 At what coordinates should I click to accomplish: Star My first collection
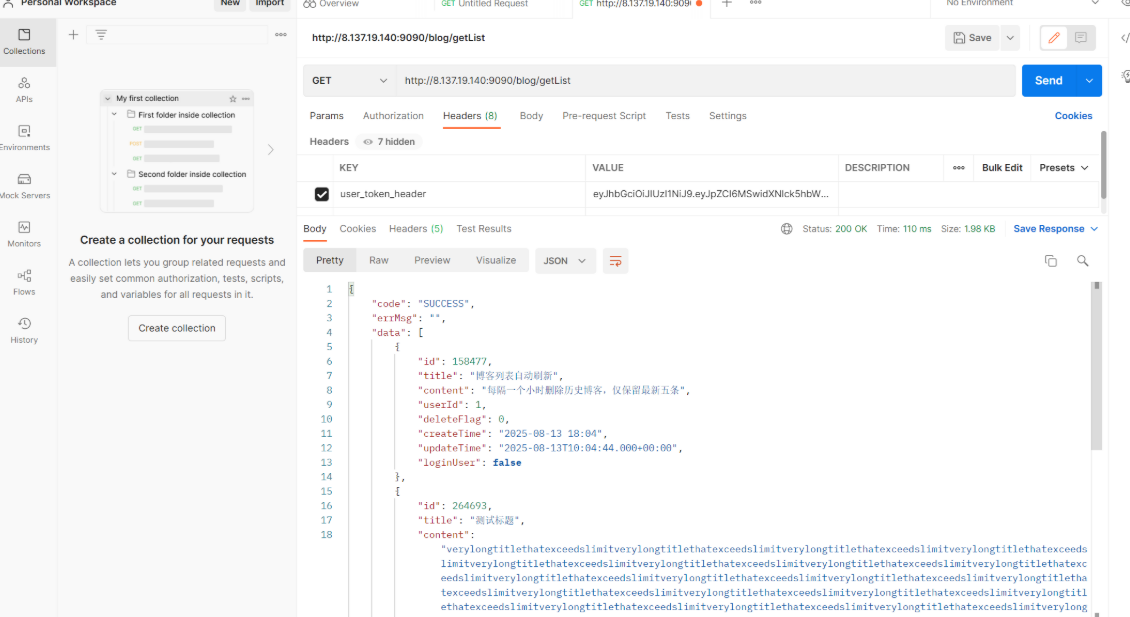pos(233,99)
